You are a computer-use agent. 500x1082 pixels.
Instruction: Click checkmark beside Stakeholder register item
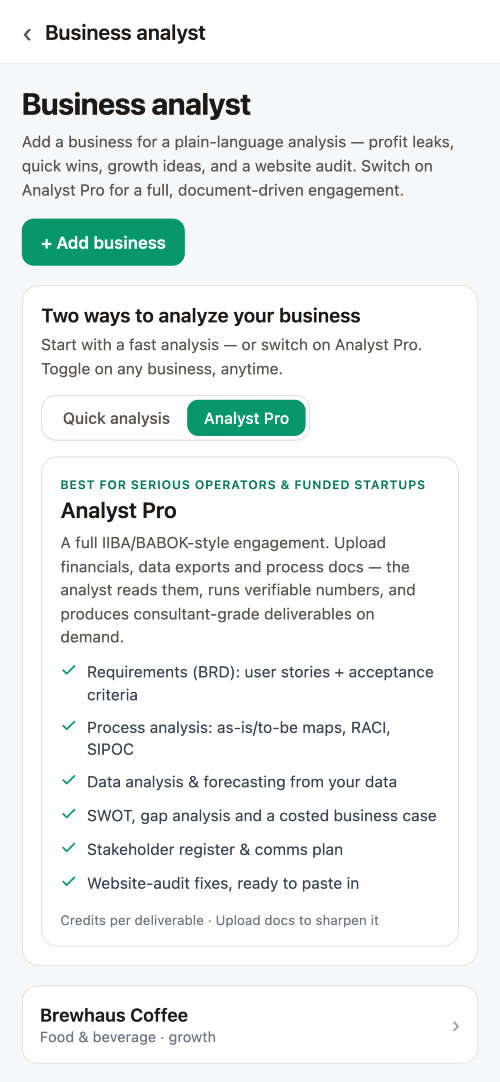click(x=68, y=848)
